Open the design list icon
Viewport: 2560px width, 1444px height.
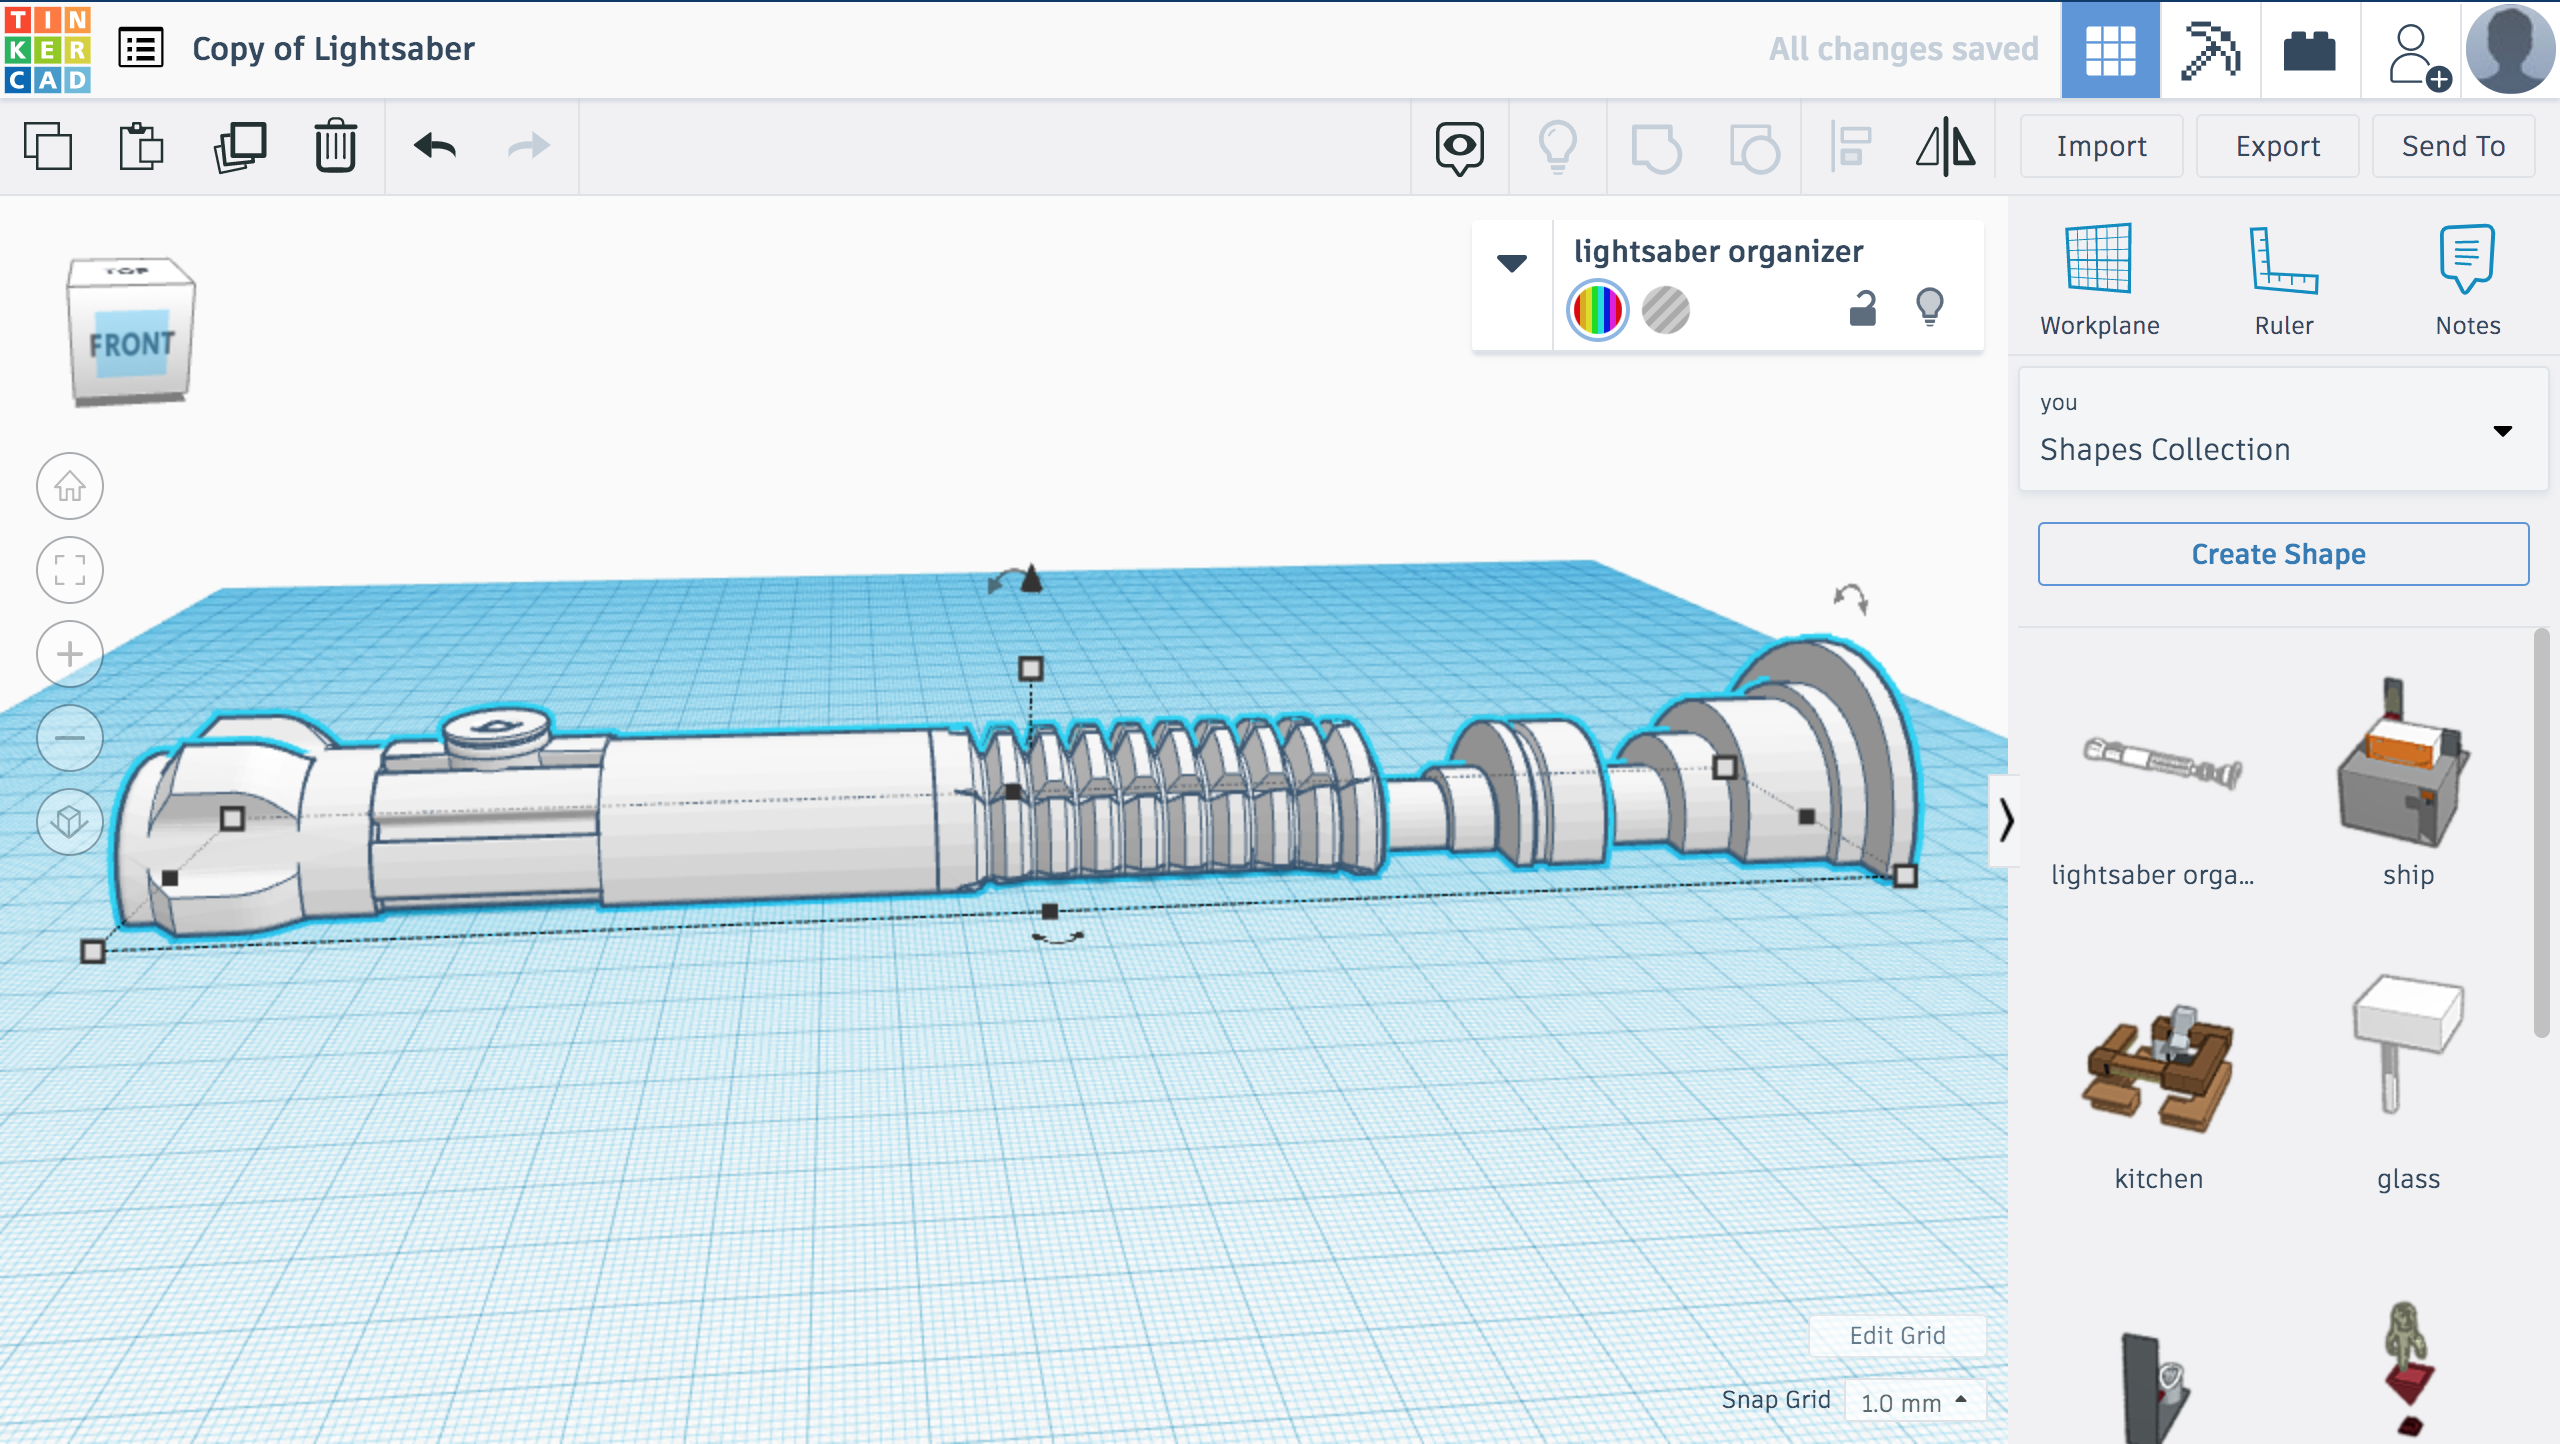point(141,48)
